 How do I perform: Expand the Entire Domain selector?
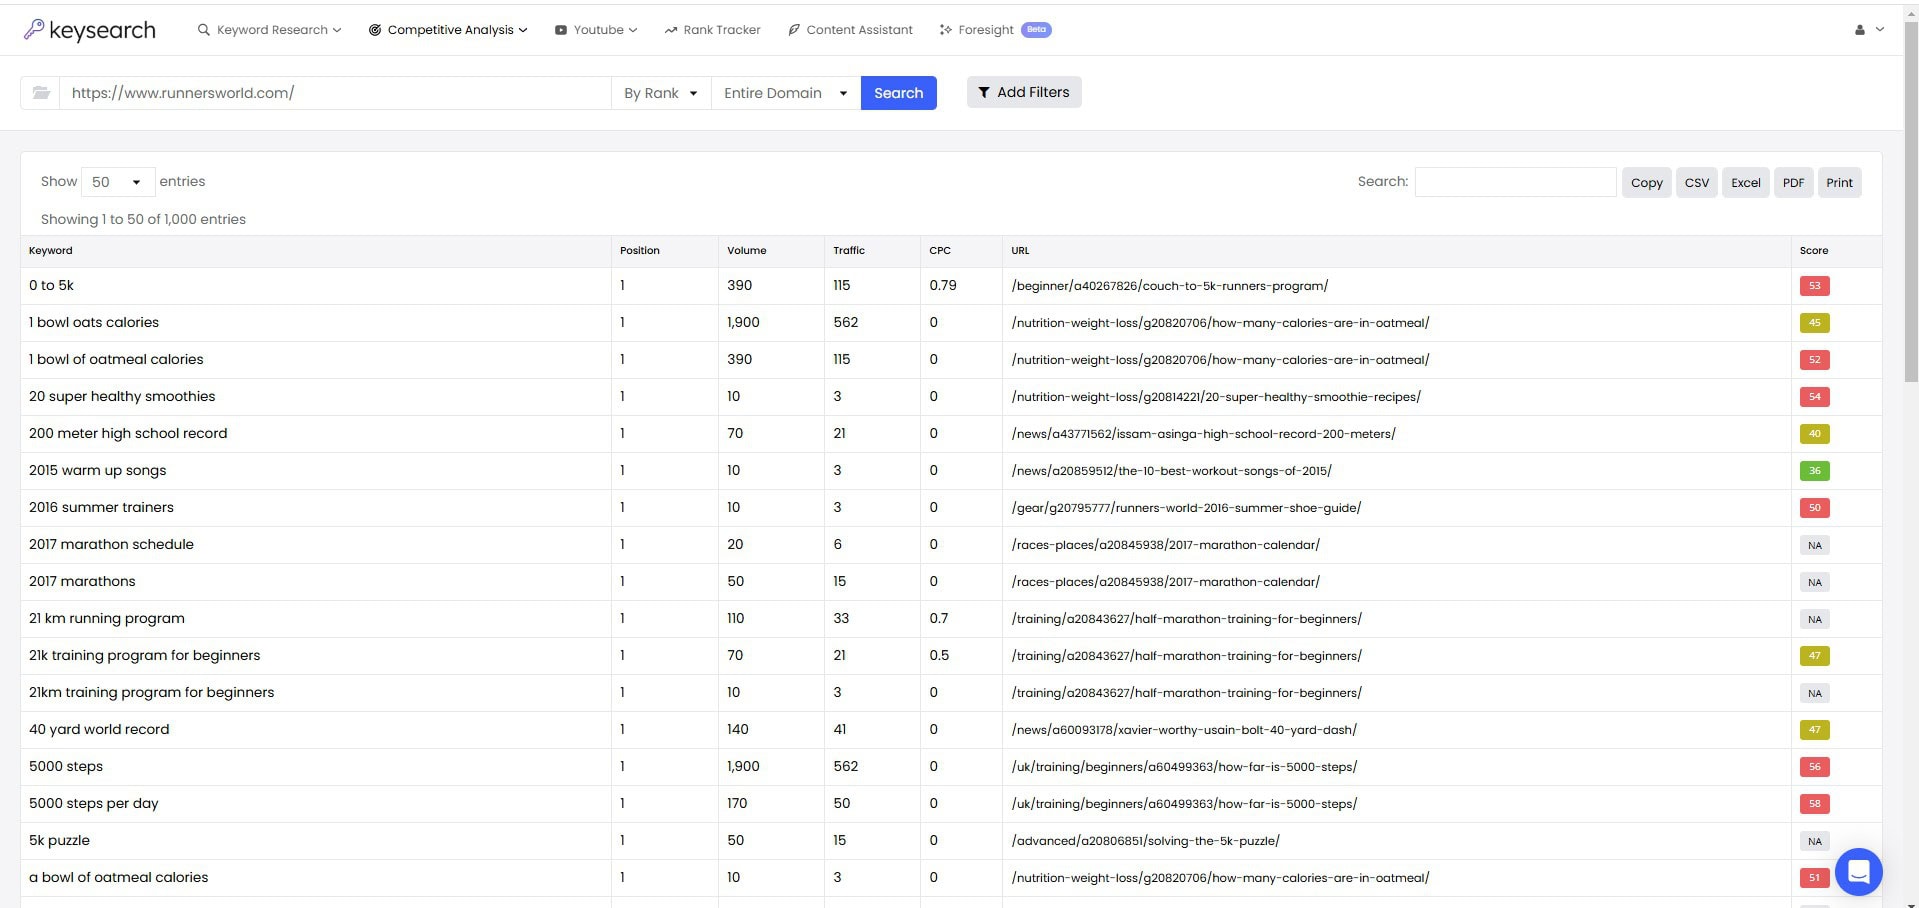click(784, 93)
